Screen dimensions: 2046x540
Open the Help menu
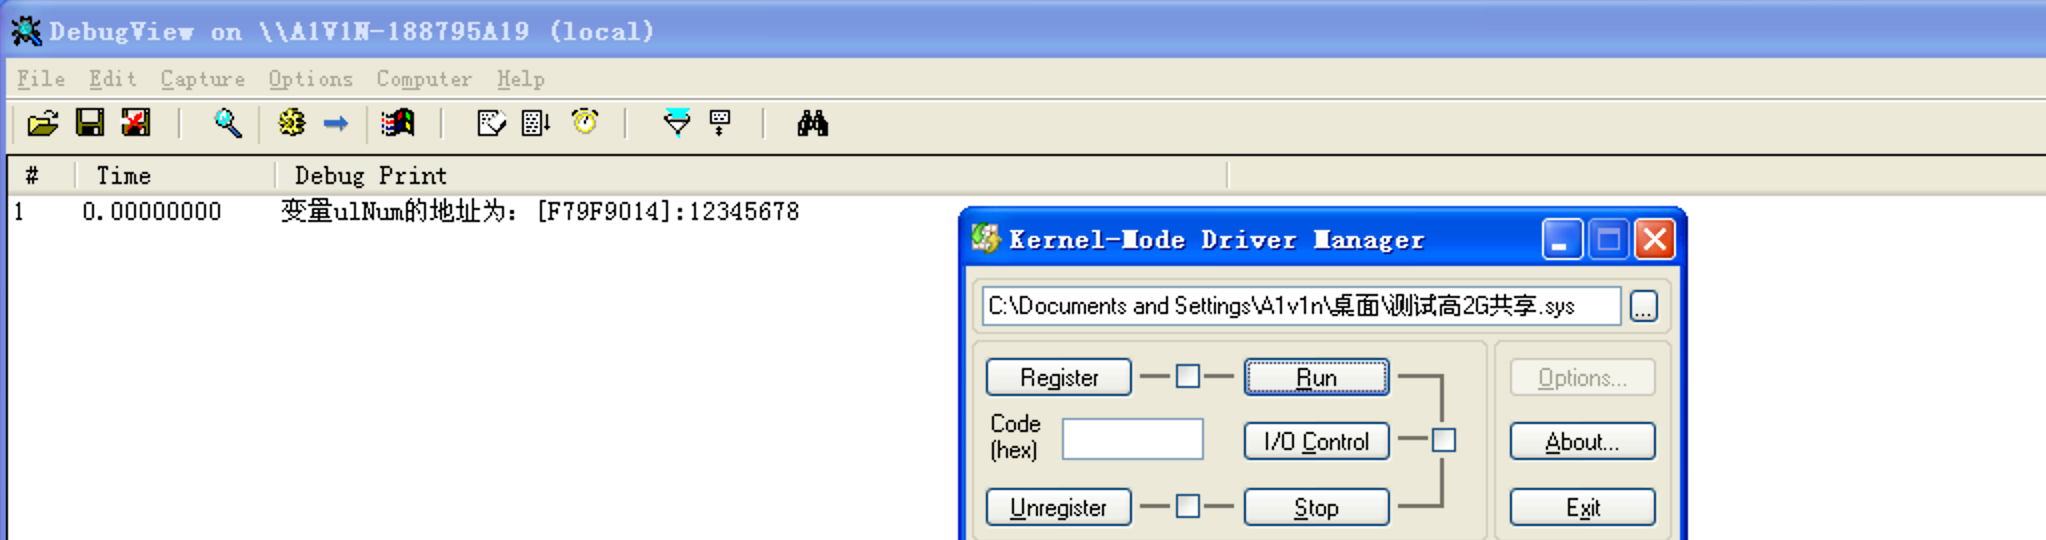pos(521,79)
